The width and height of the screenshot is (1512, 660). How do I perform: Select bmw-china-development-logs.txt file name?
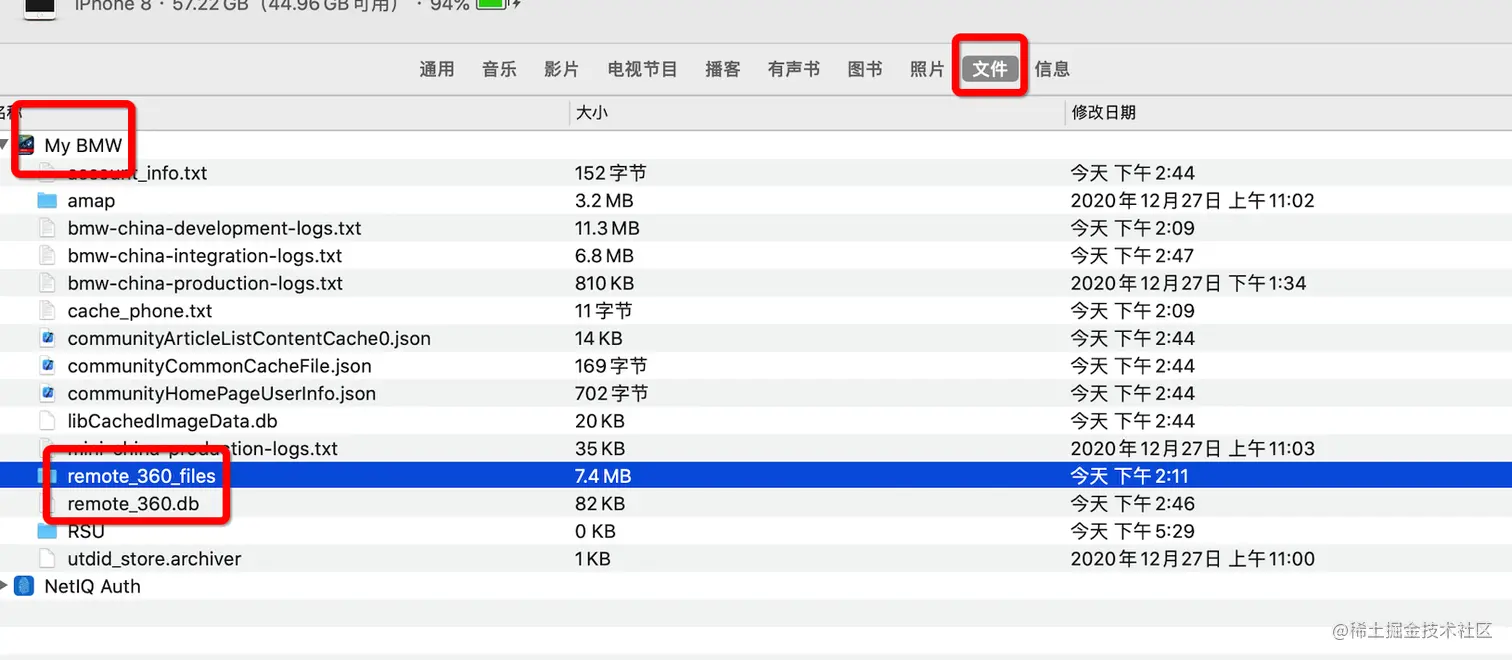(214, 228)
